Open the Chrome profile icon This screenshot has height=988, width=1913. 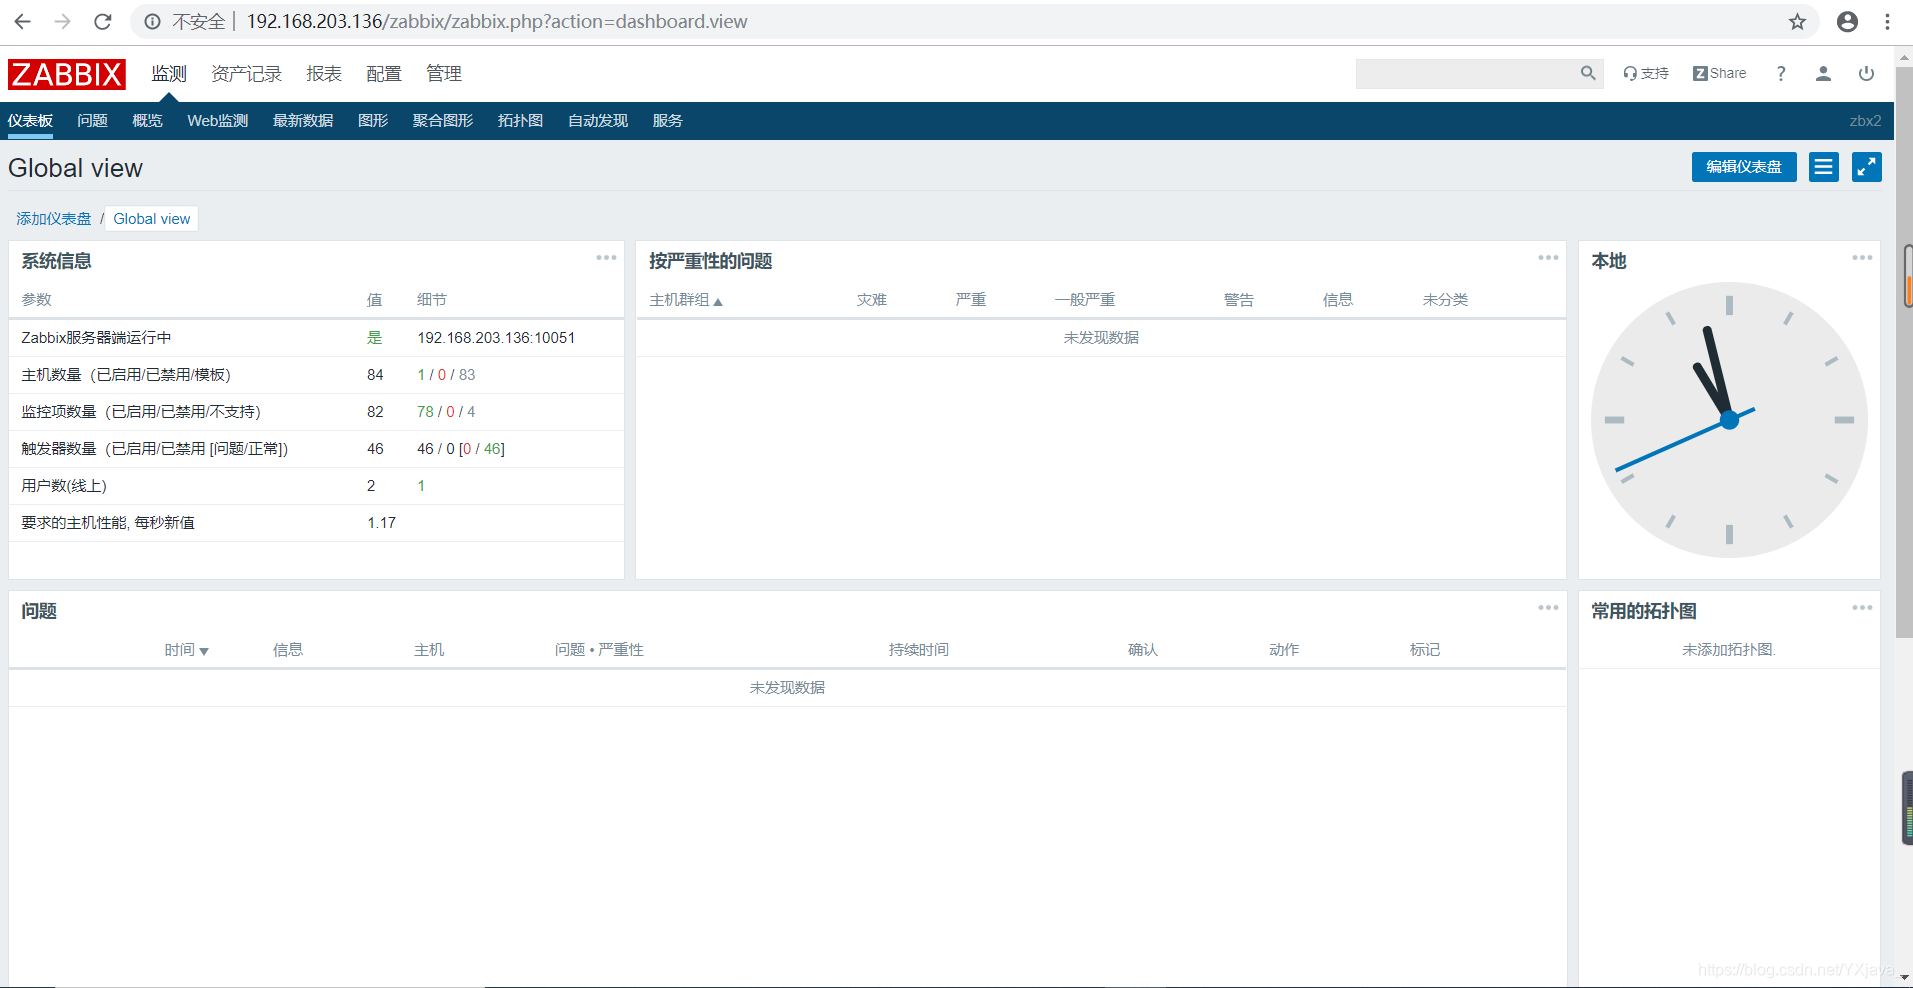point(1847,21)
